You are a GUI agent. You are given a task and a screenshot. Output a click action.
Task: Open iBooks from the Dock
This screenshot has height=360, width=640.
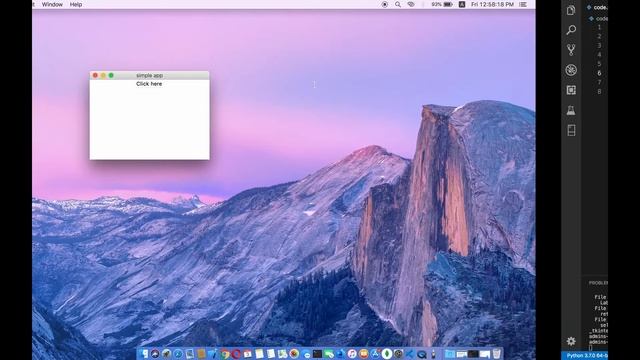pyautogui.click(x=363, y=354)
